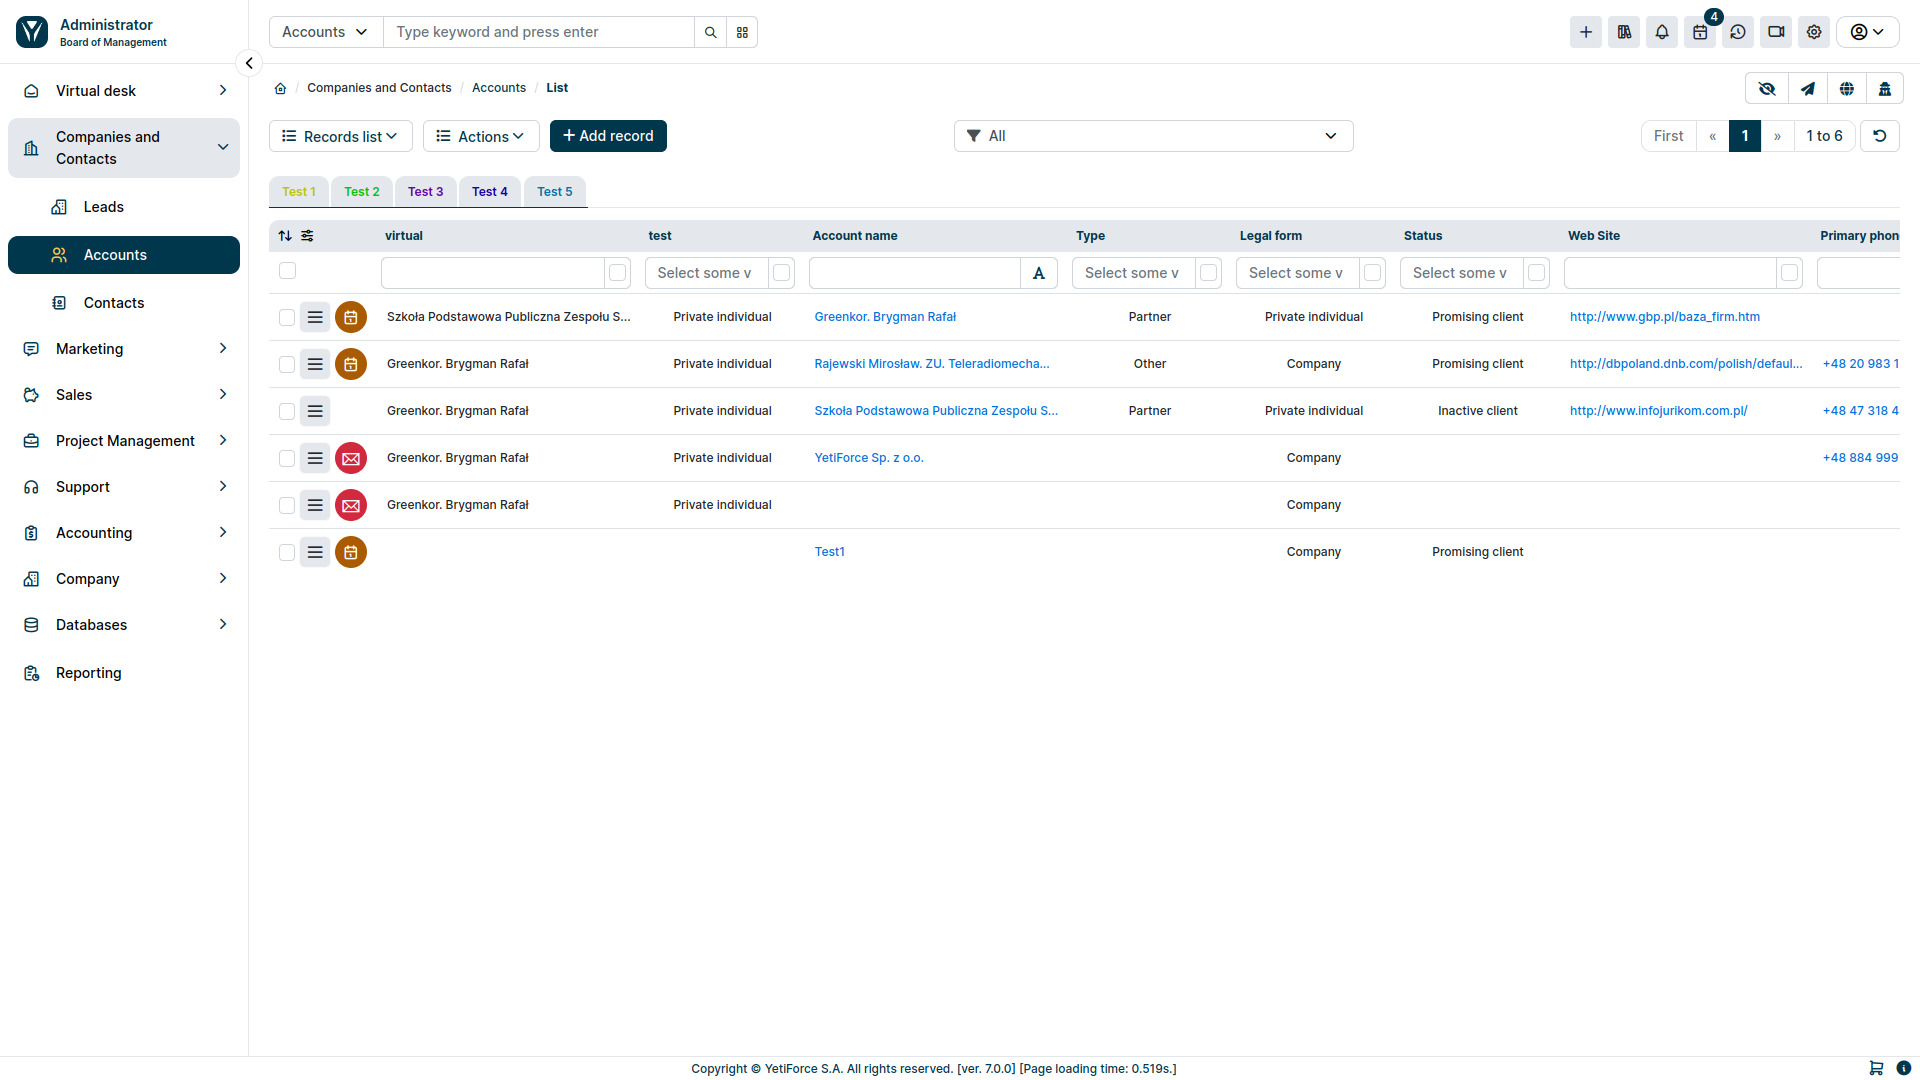
Task: Click the search magnifier icon
Action: (x=710, y=32)
